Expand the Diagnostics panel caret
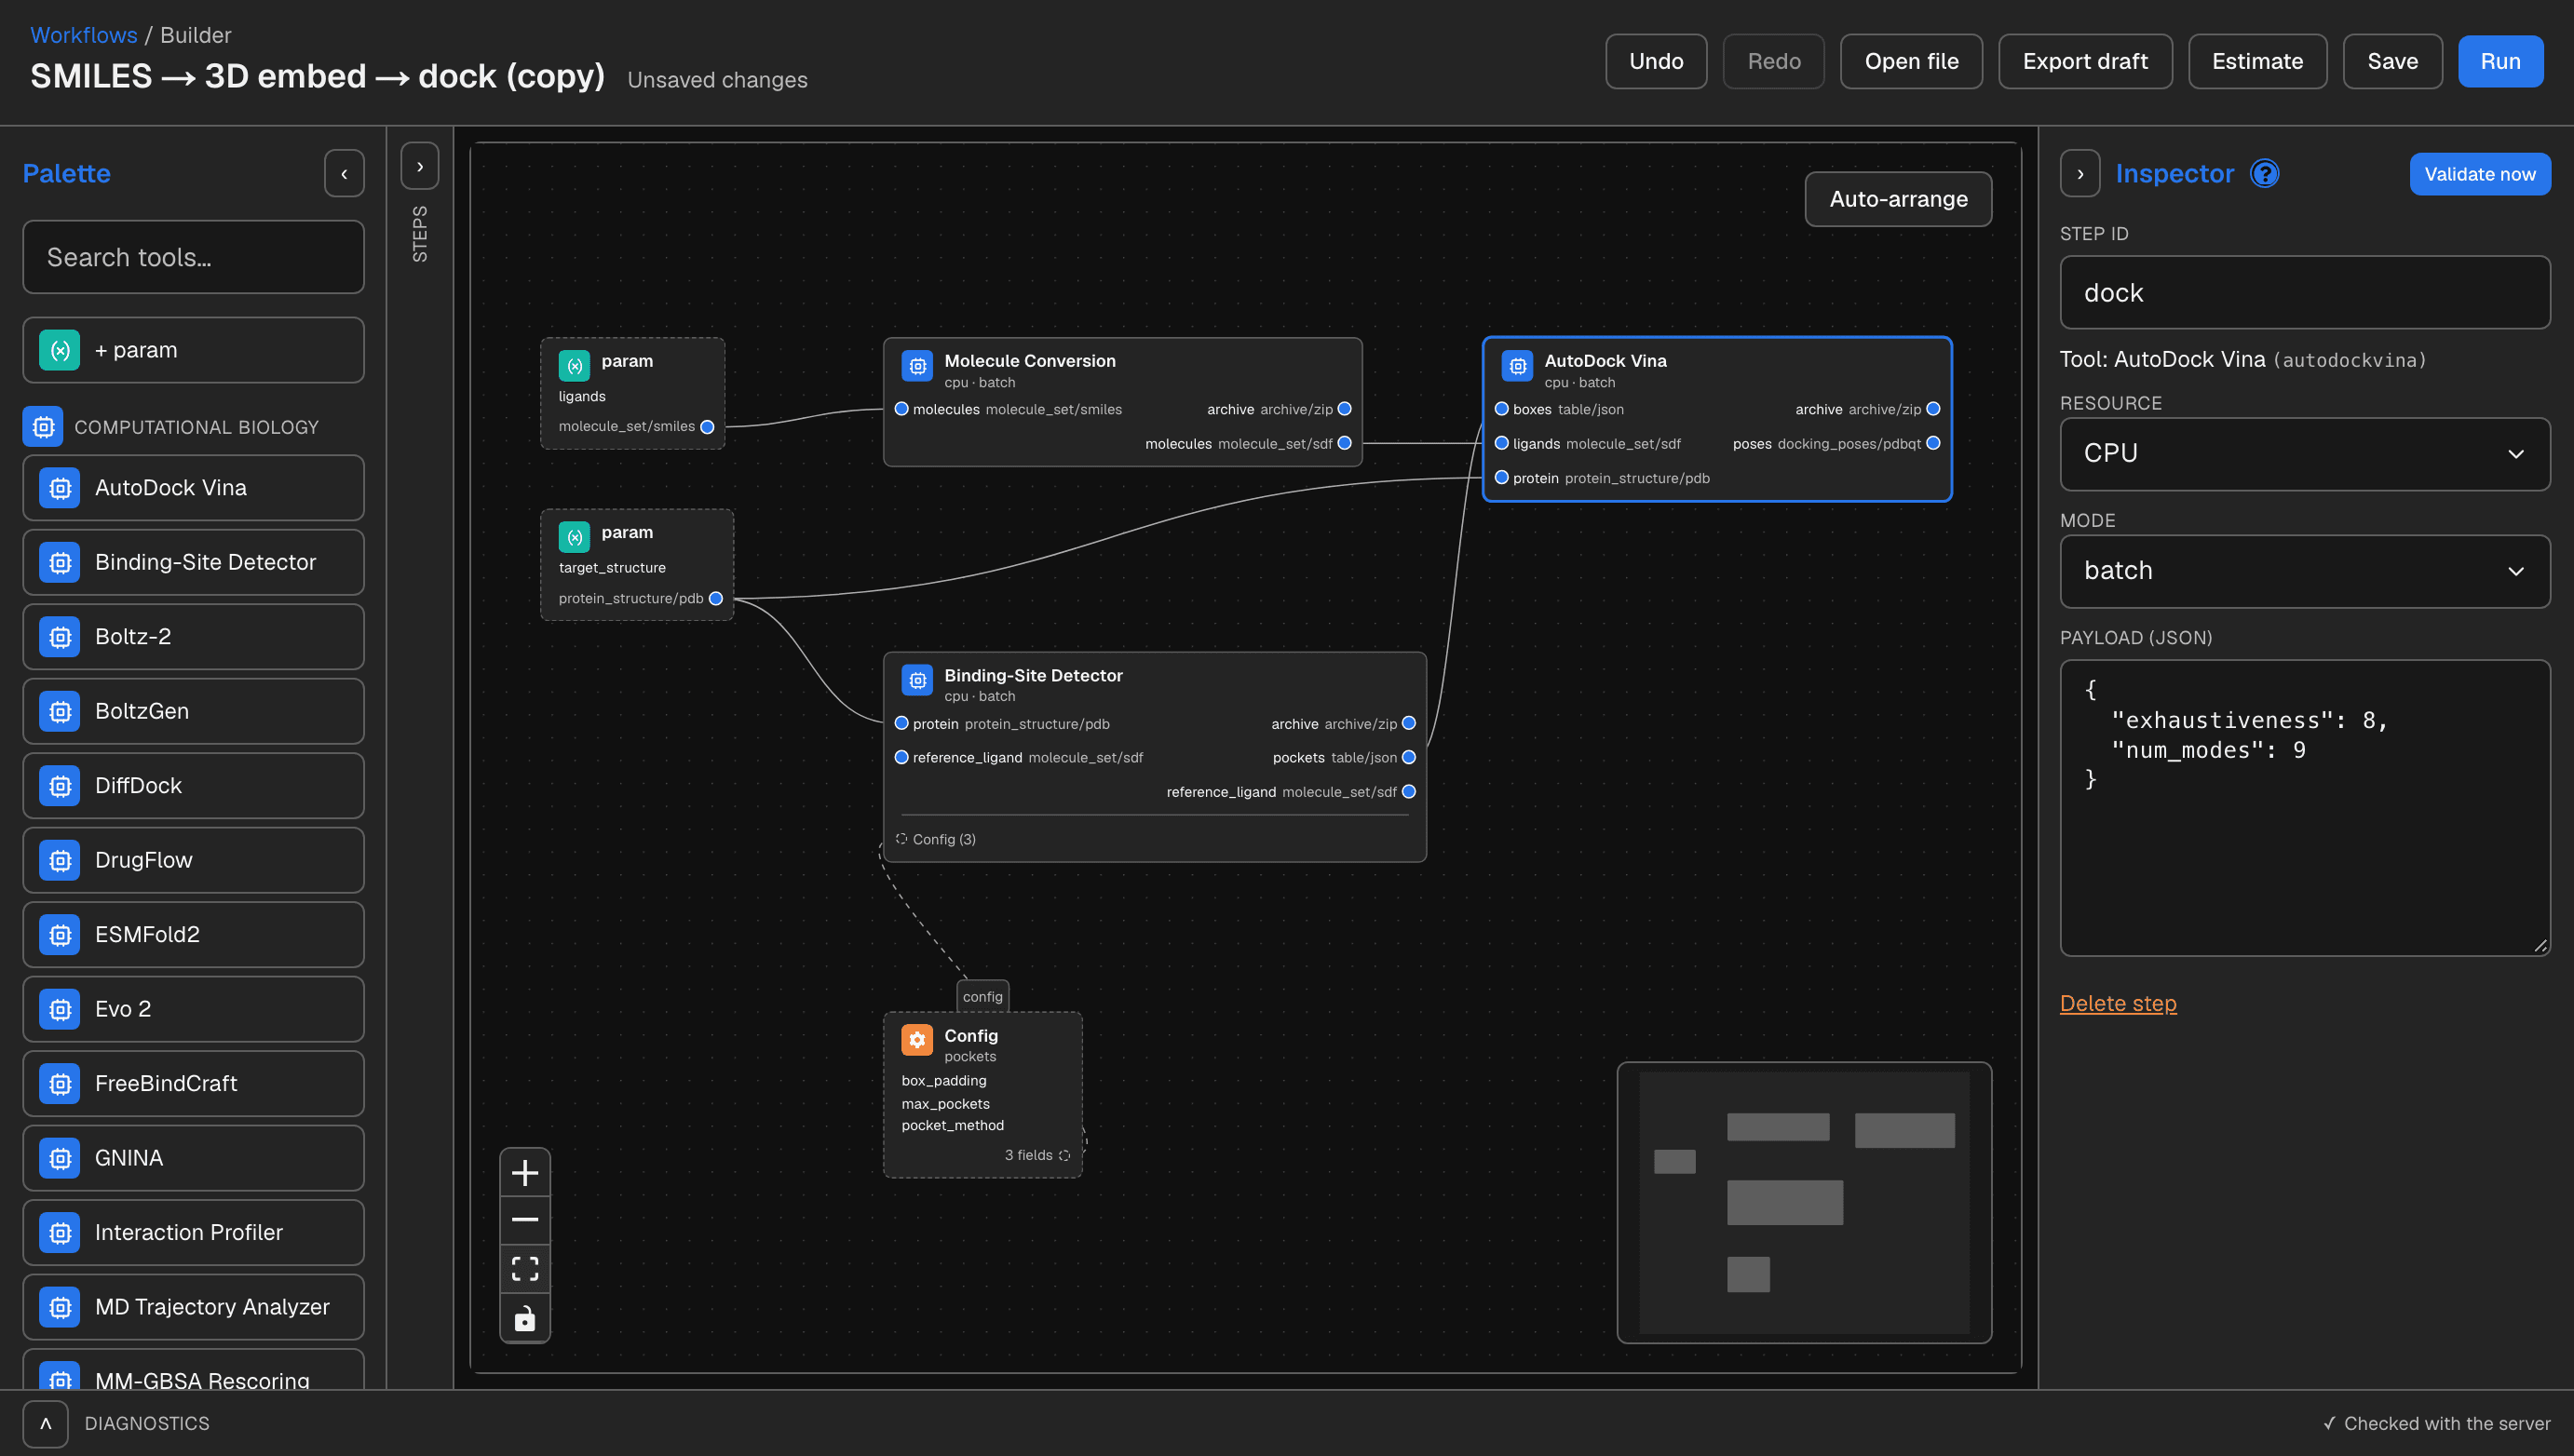Screen dimensions: 2574x1456 [x=46, y=1424]
